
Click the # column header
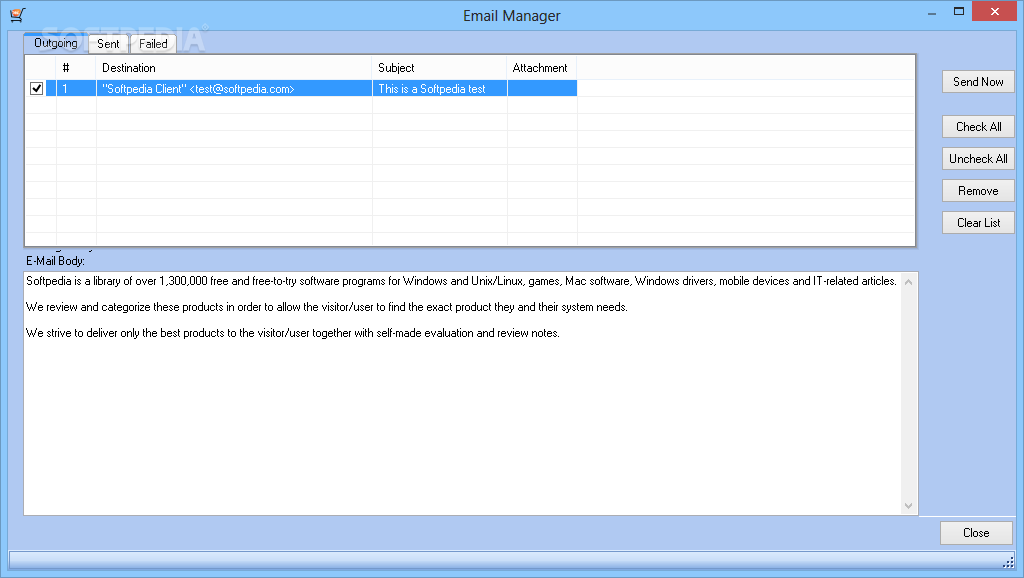point(76,68)
